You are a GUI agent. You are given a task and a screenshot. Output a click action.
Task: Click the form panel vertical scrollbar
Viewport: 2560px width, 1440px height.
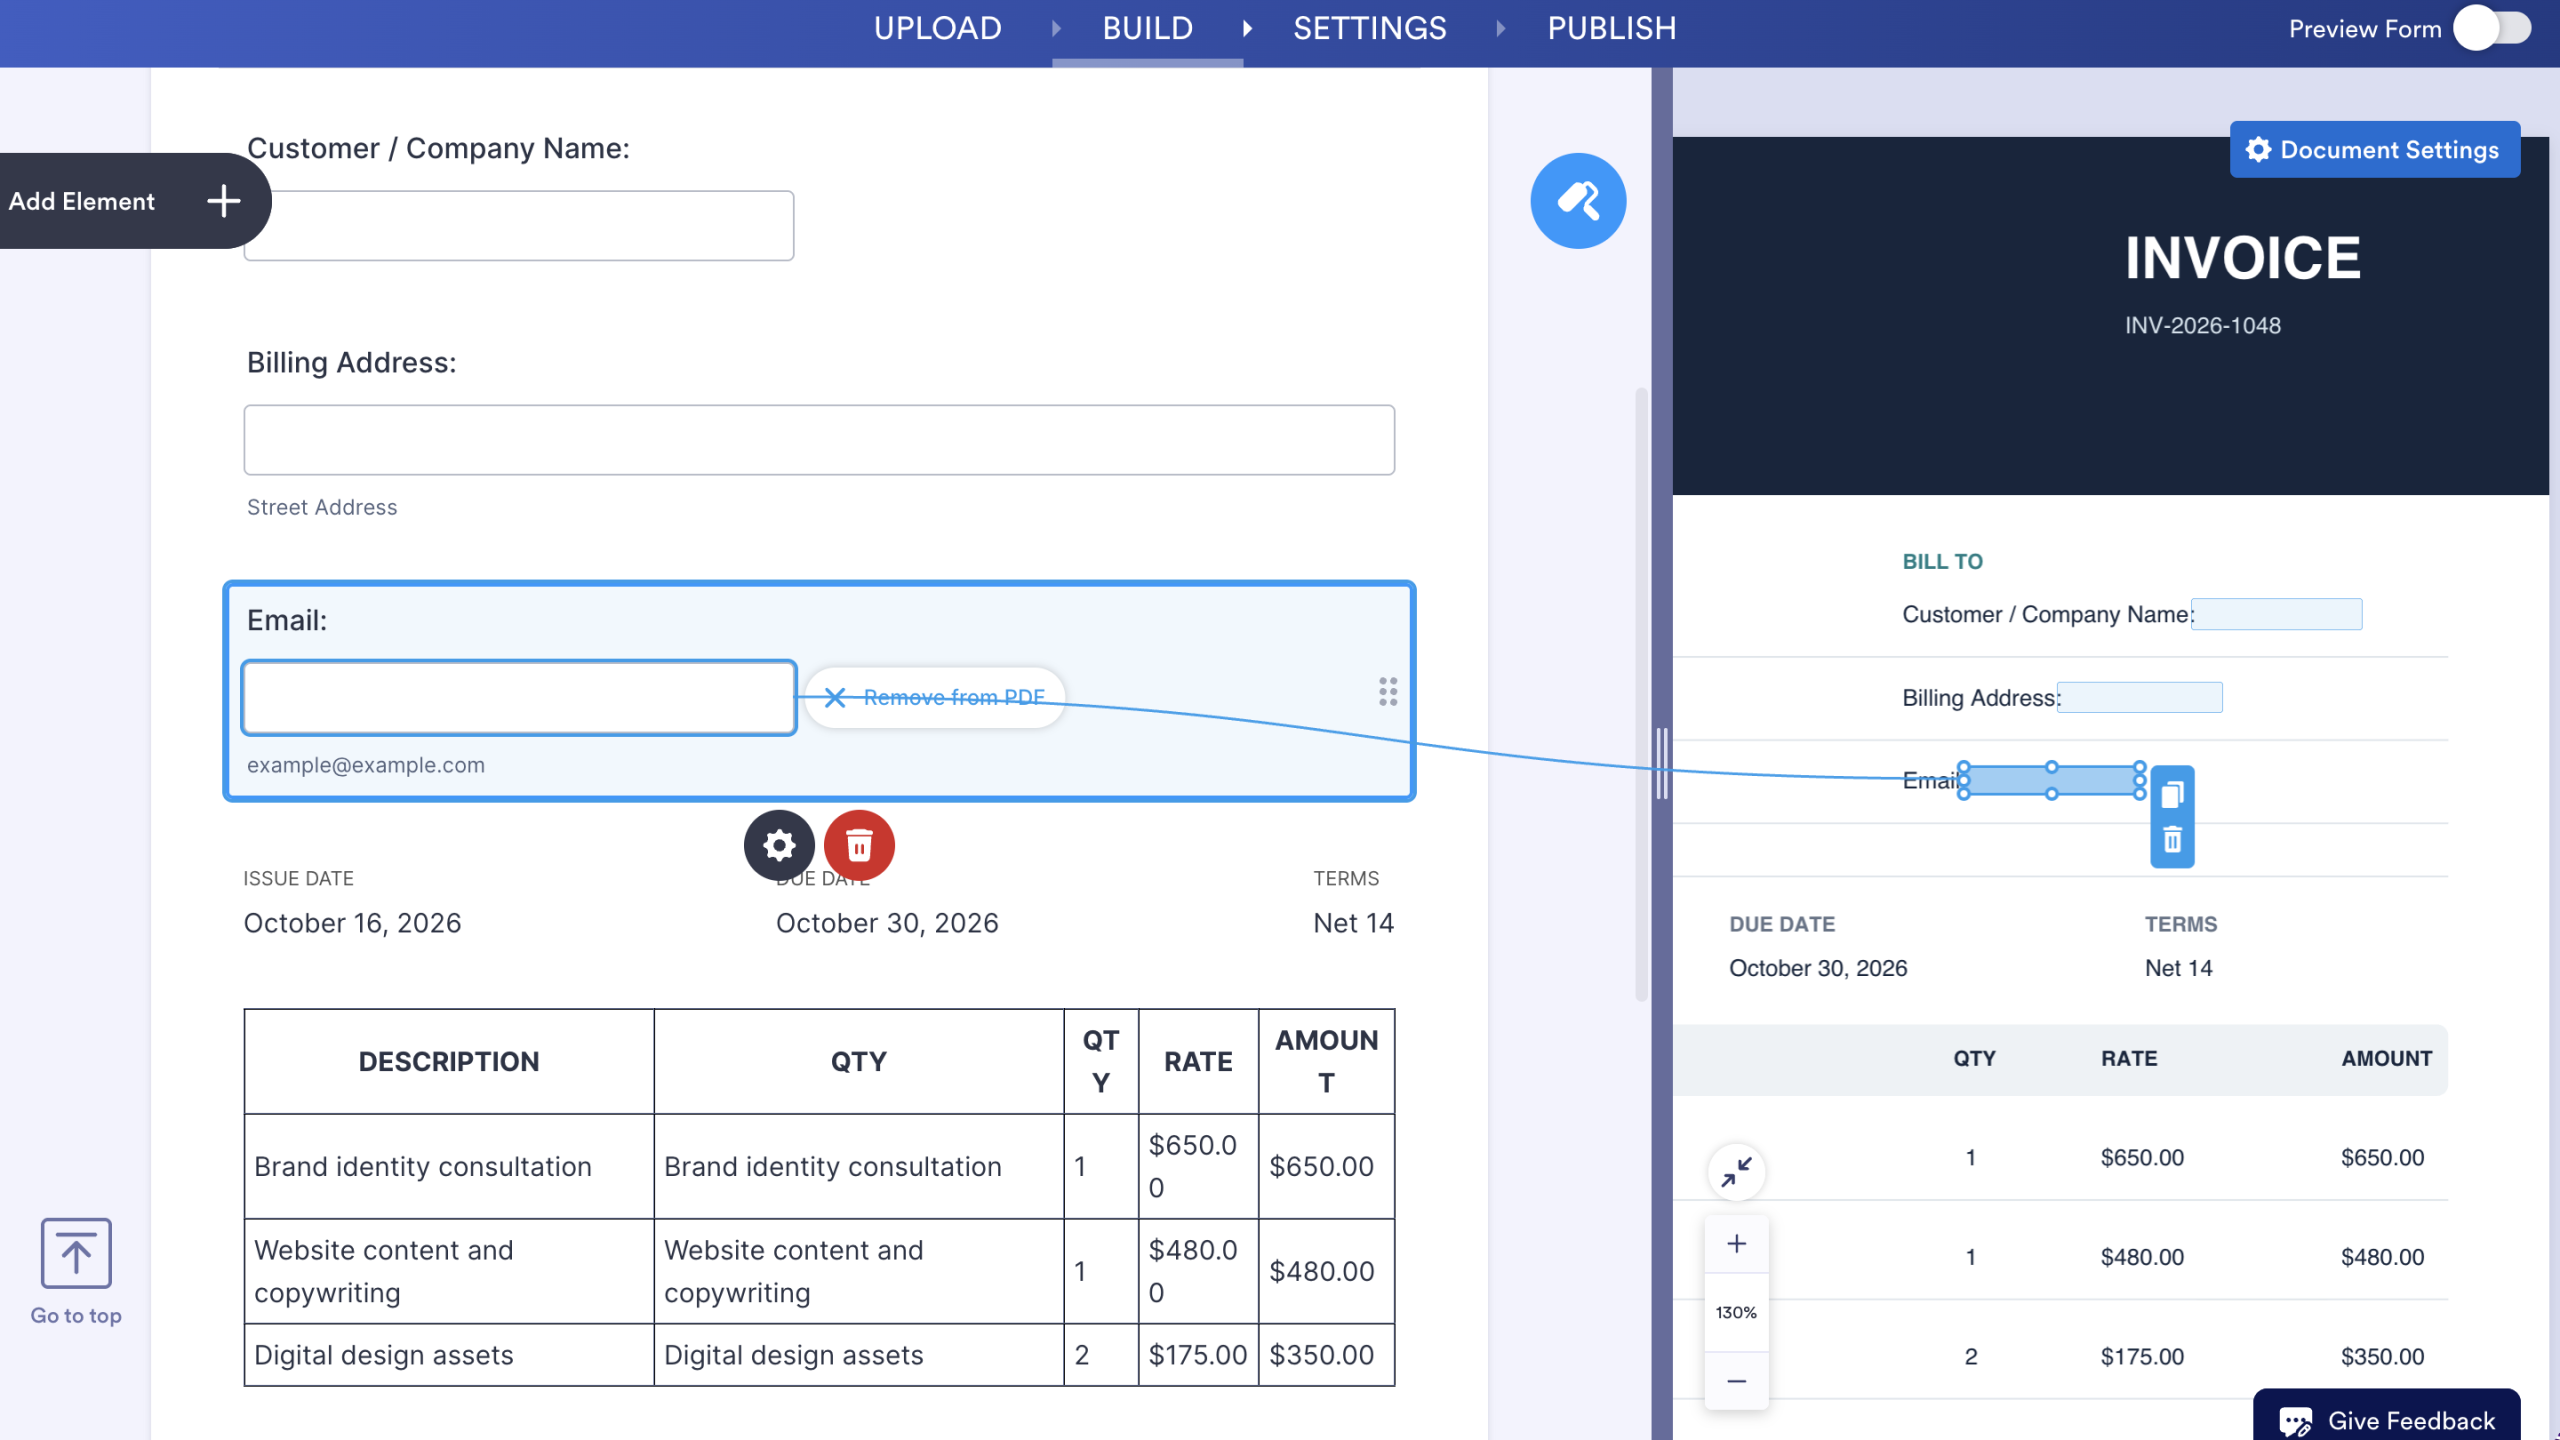1641,695
